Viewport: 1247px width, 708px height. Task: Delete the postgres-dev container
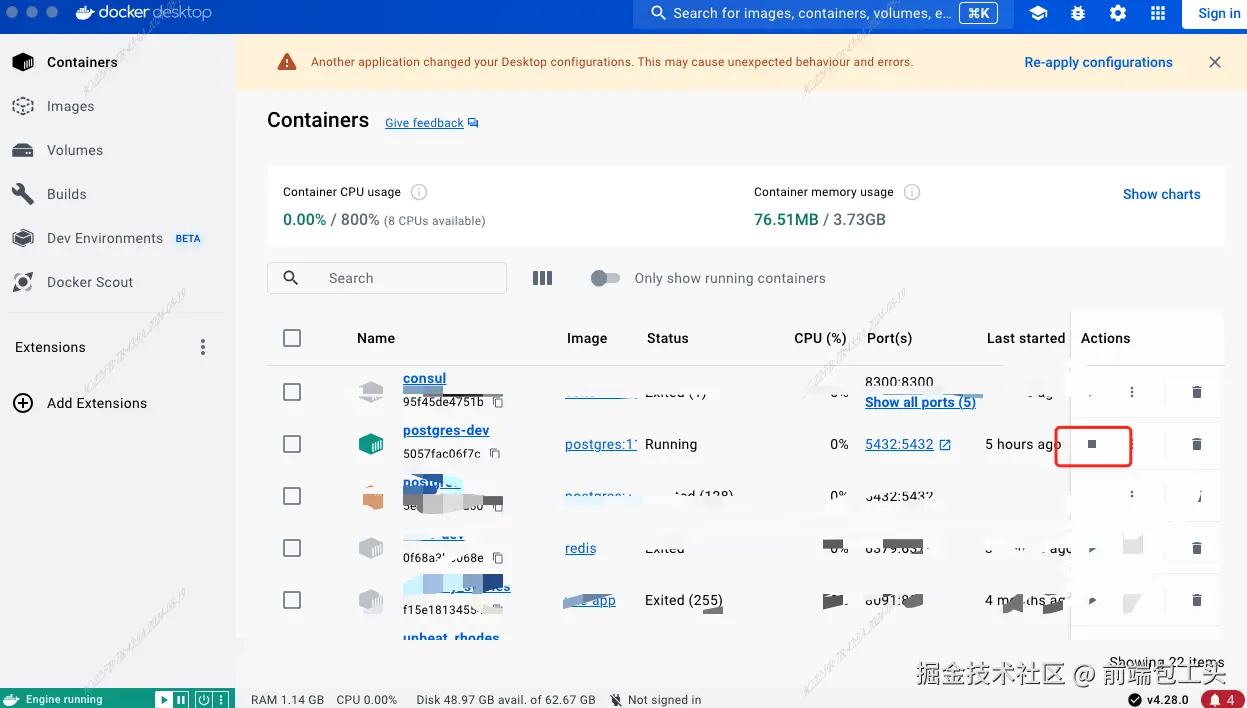pos(1197,444)
